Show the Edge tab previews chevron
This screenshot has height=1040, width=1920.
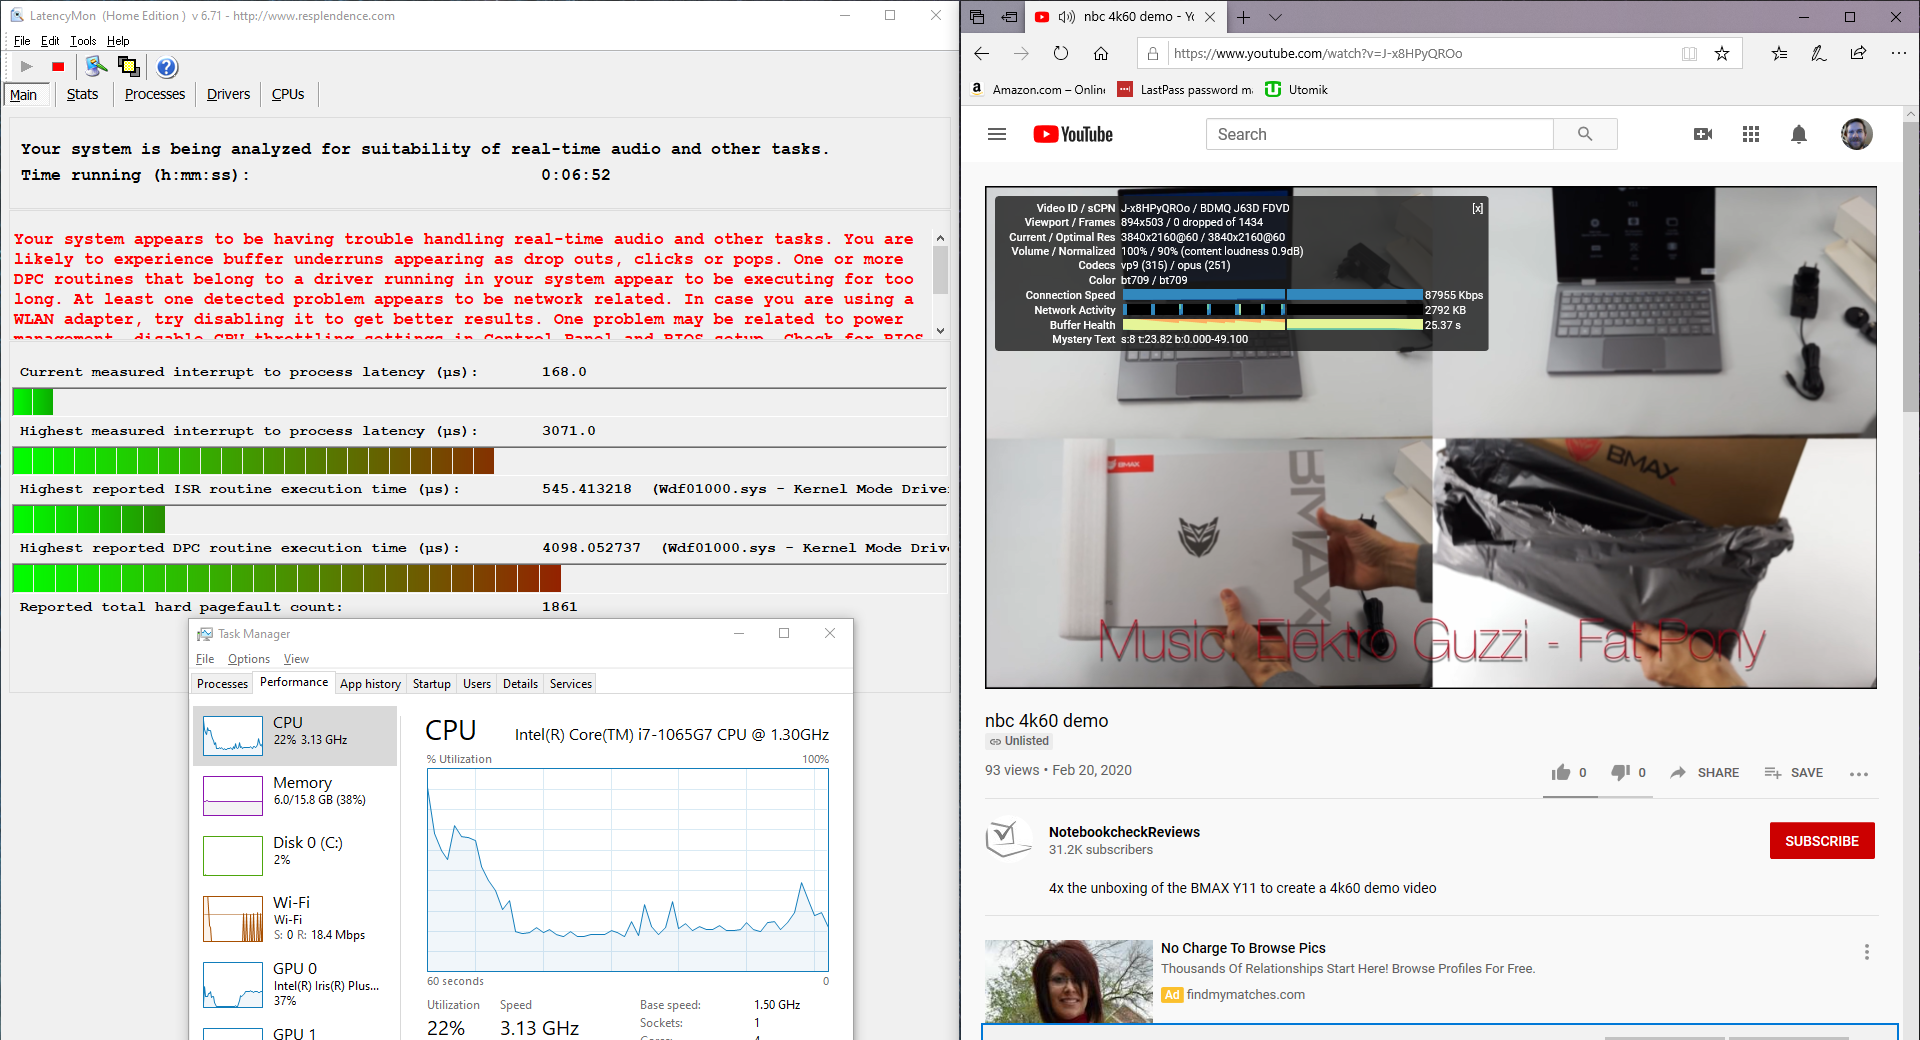click(1275, 17)
